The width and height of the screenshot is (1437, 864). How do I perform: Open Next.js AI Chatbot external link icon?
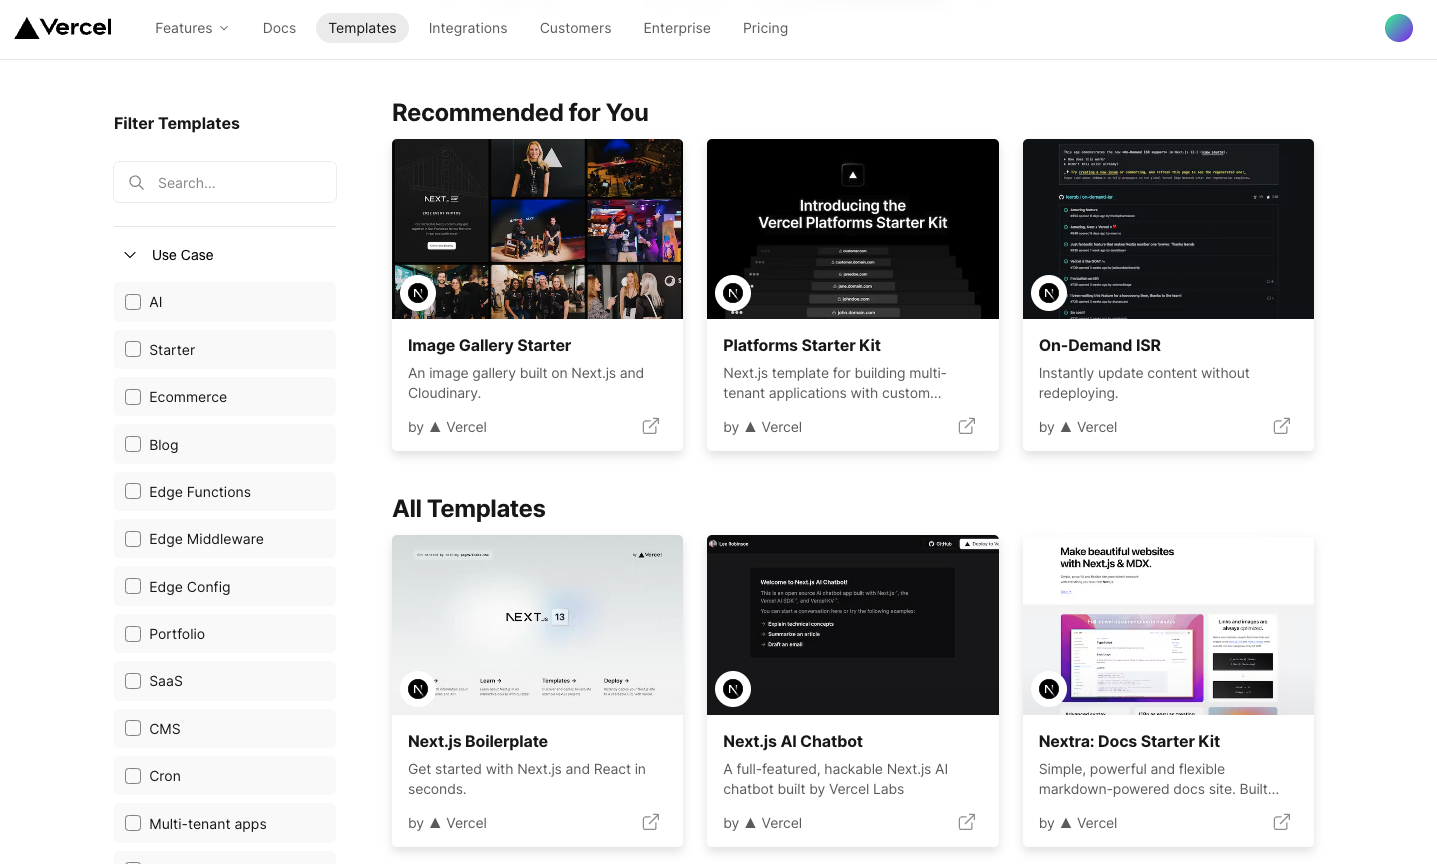click(967, 822)
